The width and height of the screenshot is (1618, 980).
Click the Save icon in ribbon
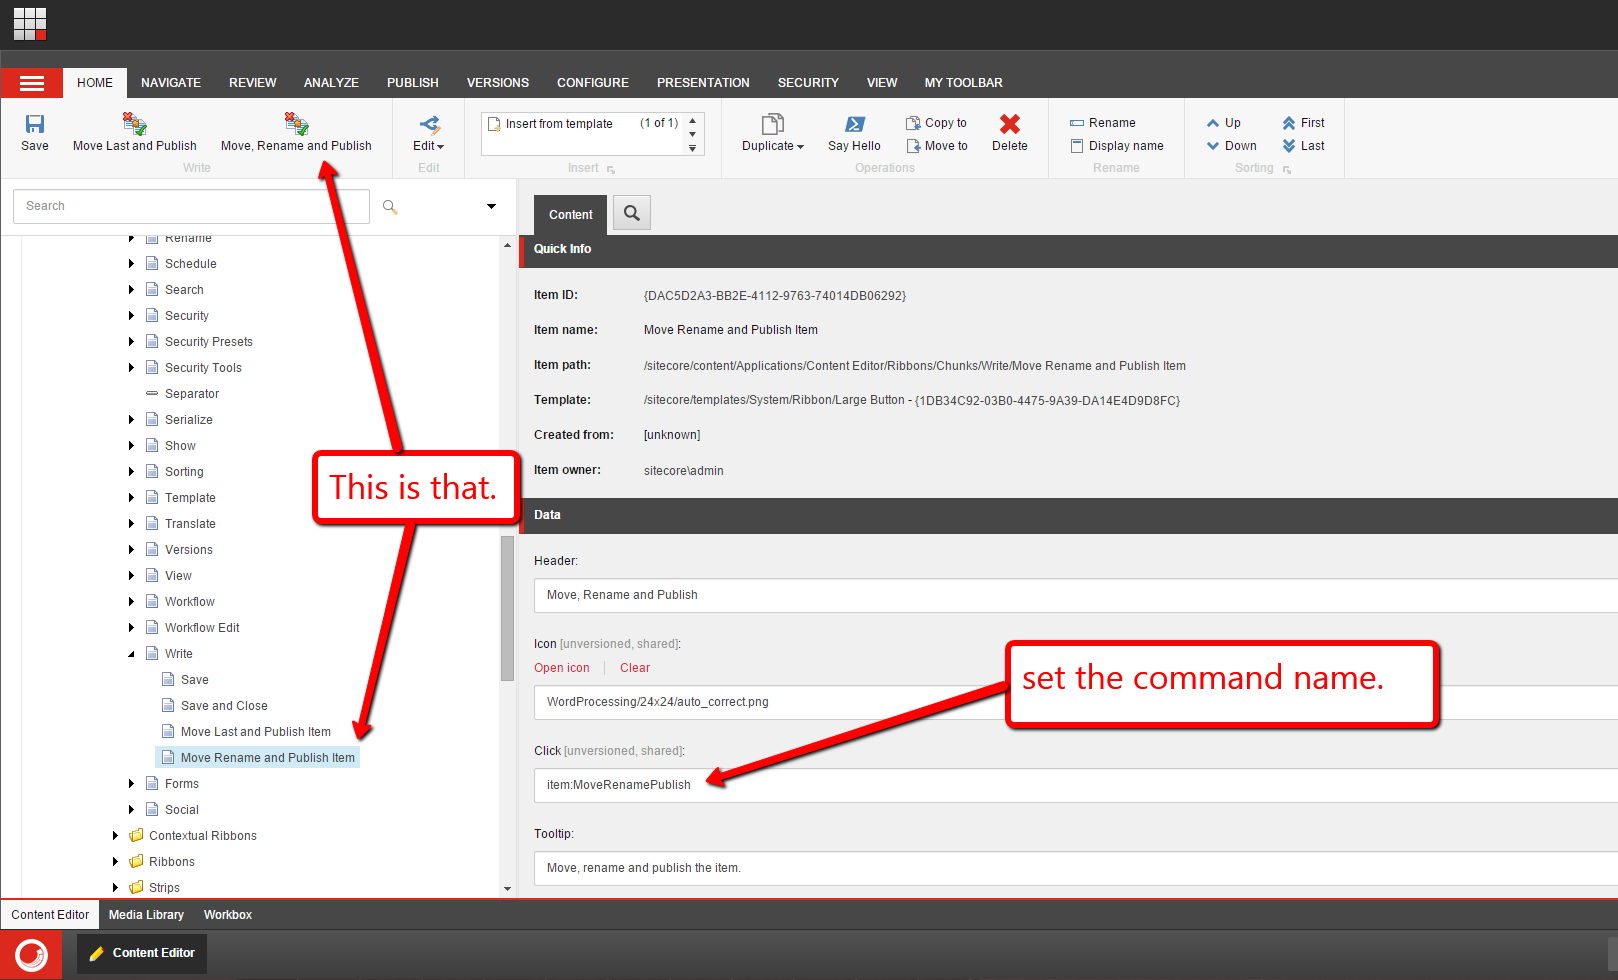[x=35, y=124]
